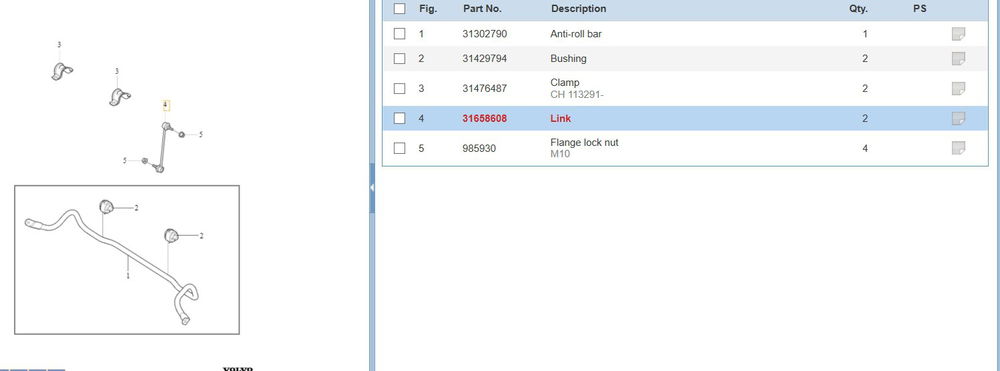Image resolution: width=1000 pixels, height=371 pixels.
Task: Click the upper bushing drawing in boxed diagram
Action: click(x=106, y=207)
